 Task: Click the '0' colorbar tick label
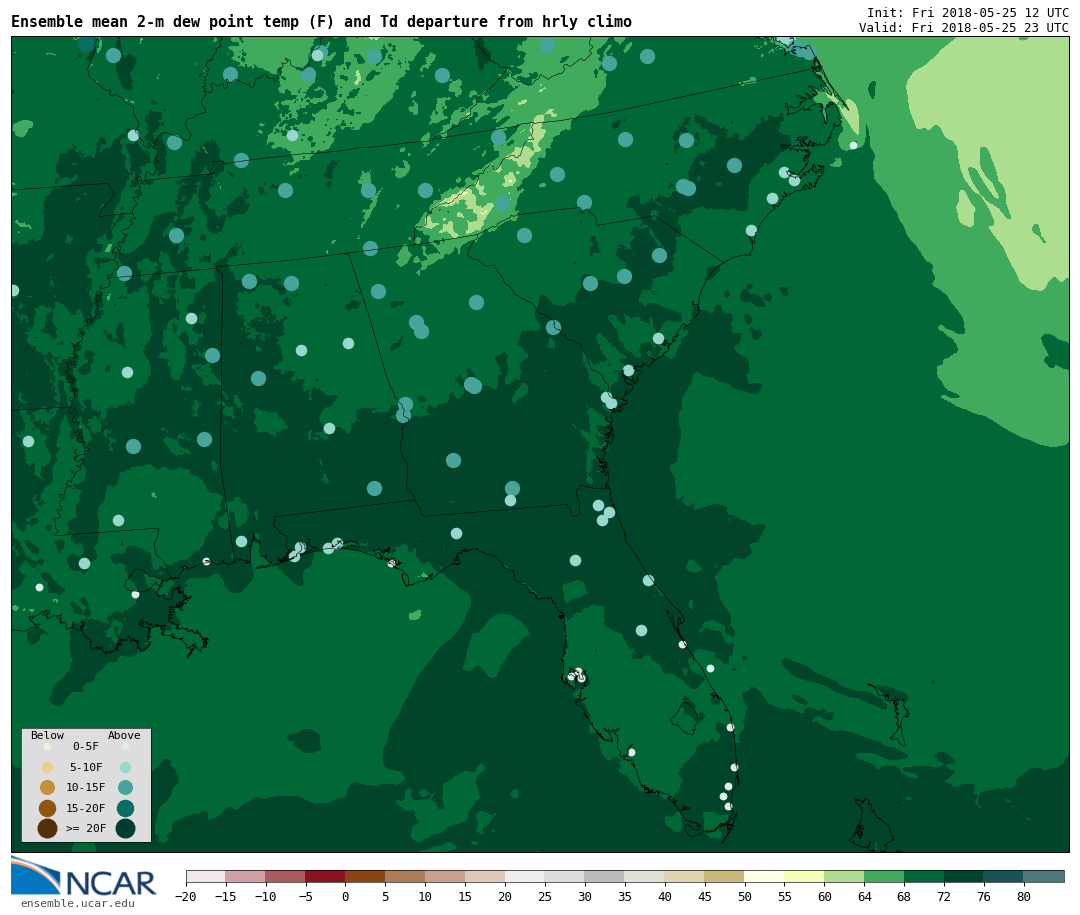[345, 896]
